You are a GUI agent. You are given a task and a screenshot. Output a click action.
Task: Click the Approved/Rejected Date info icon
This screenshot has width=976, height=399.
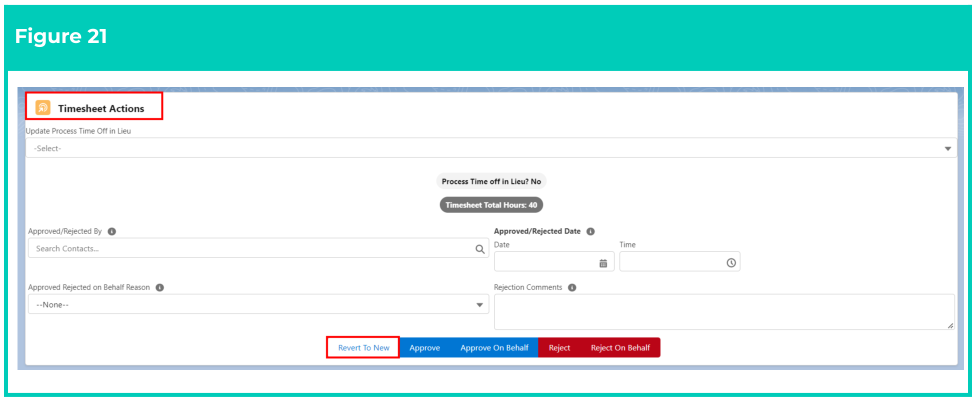point(590,231)
